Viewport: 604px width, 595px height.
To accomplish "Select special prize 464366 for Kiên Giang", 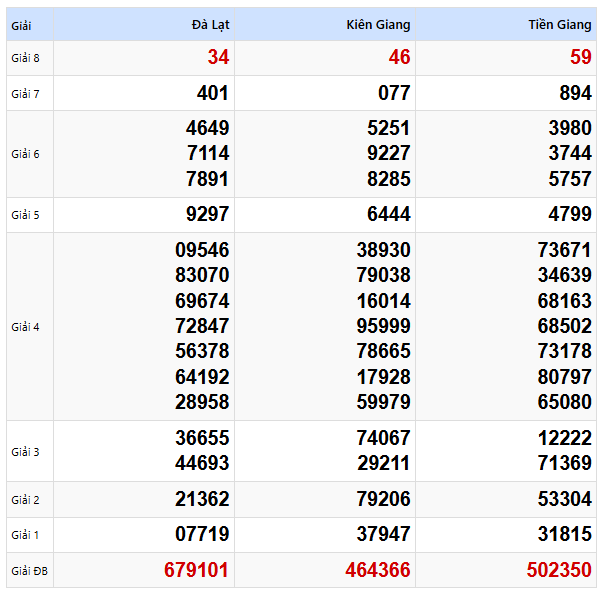I will (x=378, y=570).
